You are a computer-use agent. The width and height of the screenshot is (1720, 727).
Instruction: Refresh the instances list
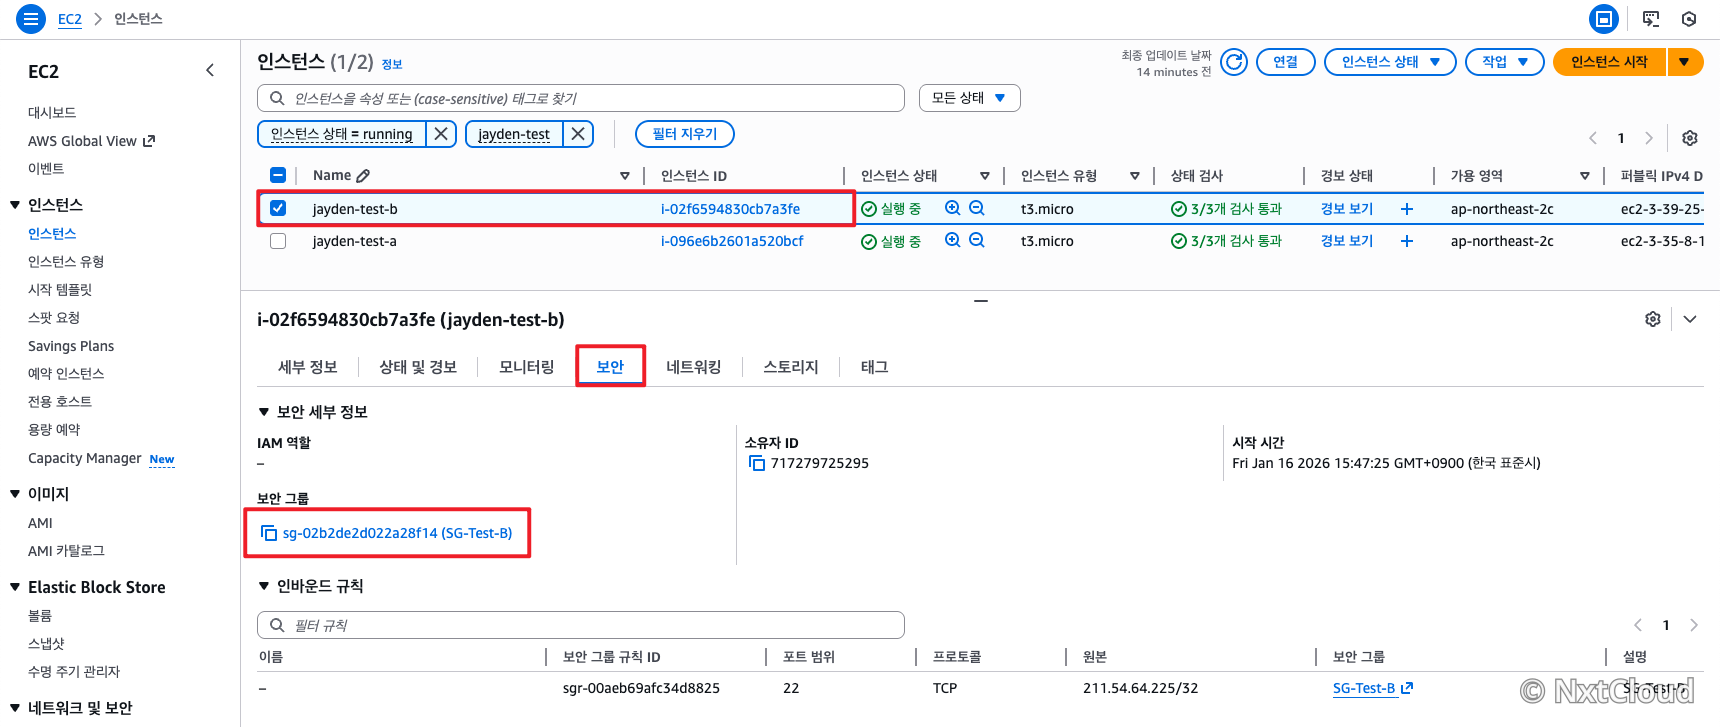click(x=1235, y=62)
